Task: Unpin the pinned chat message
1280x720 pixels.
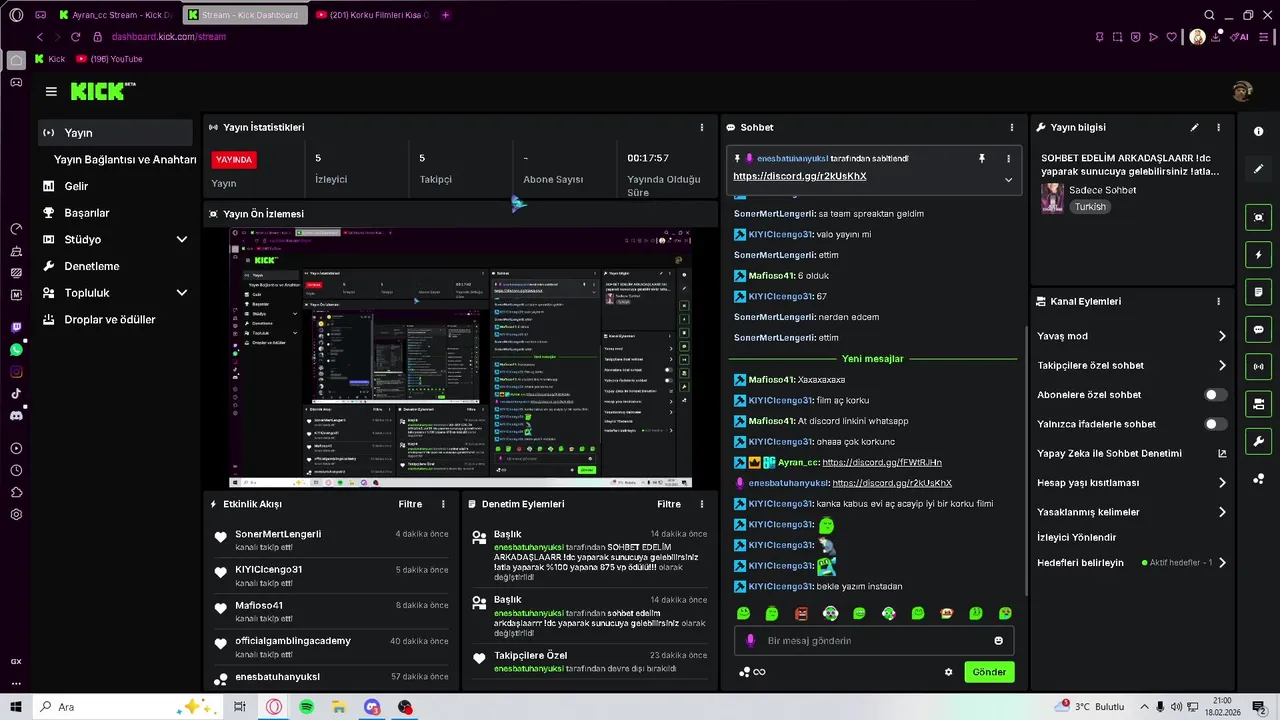Action: coord(982,158)
